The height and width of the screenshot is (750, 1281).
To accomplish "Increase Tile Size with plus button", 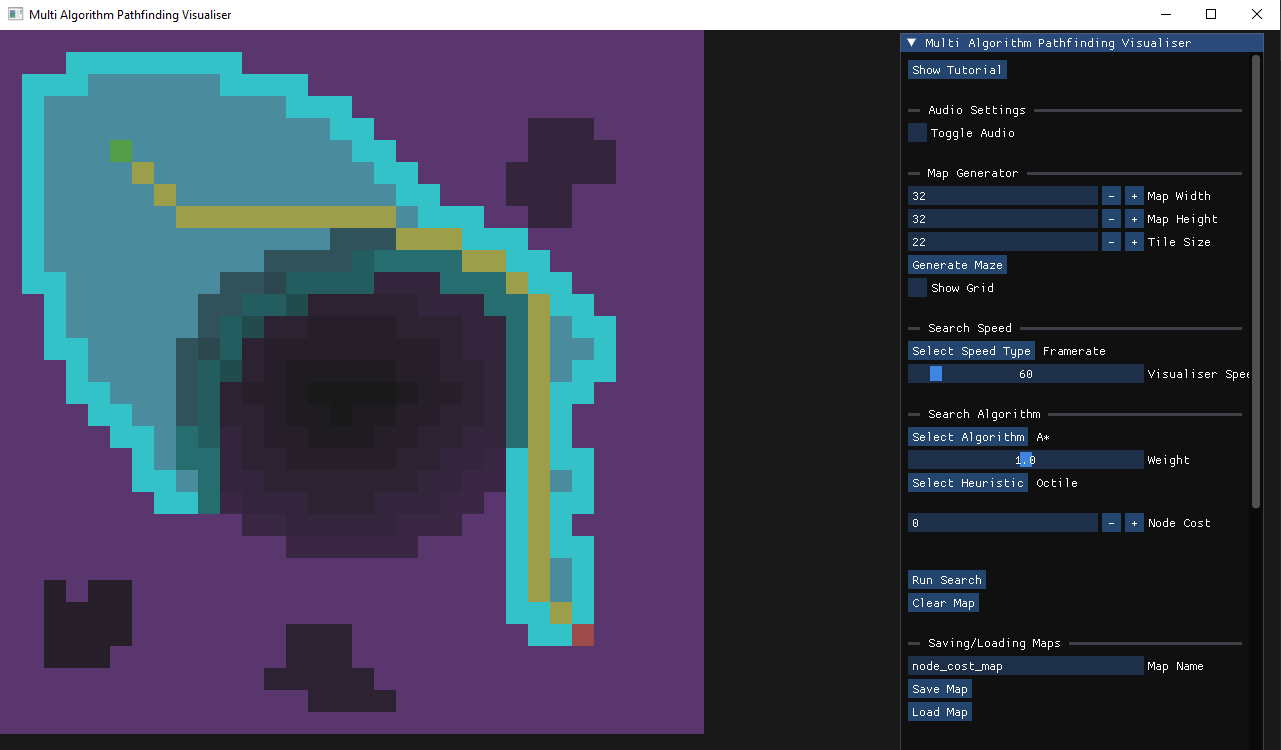I will coord(1134,242).
